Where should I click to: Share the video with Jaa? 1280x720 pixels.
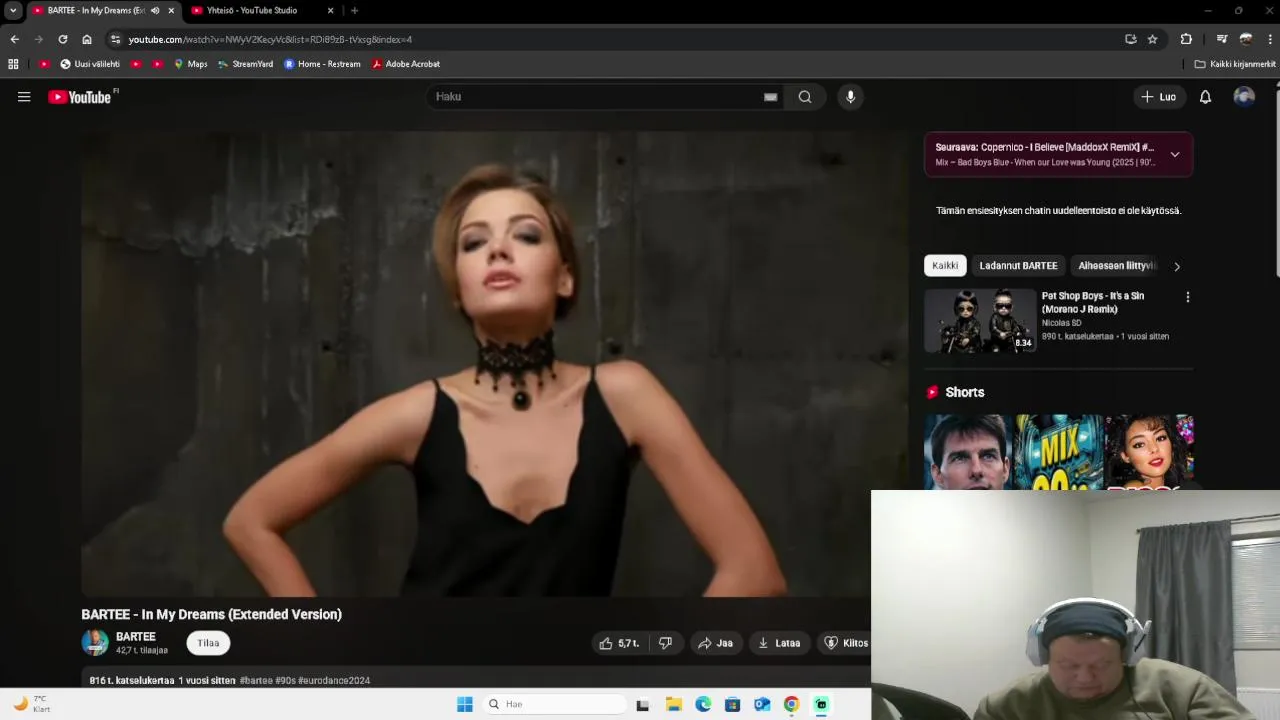716,643
